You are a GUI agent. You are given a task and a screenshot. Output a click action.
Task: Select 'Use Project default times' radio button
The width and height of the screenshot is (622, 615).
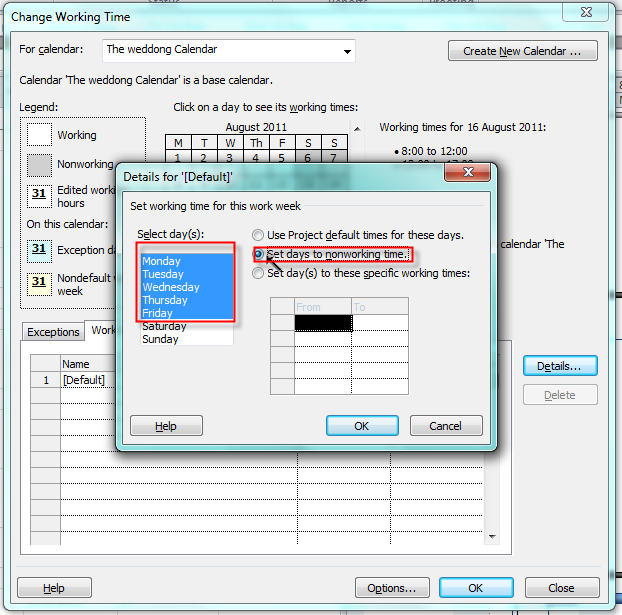tap(259, 235)
